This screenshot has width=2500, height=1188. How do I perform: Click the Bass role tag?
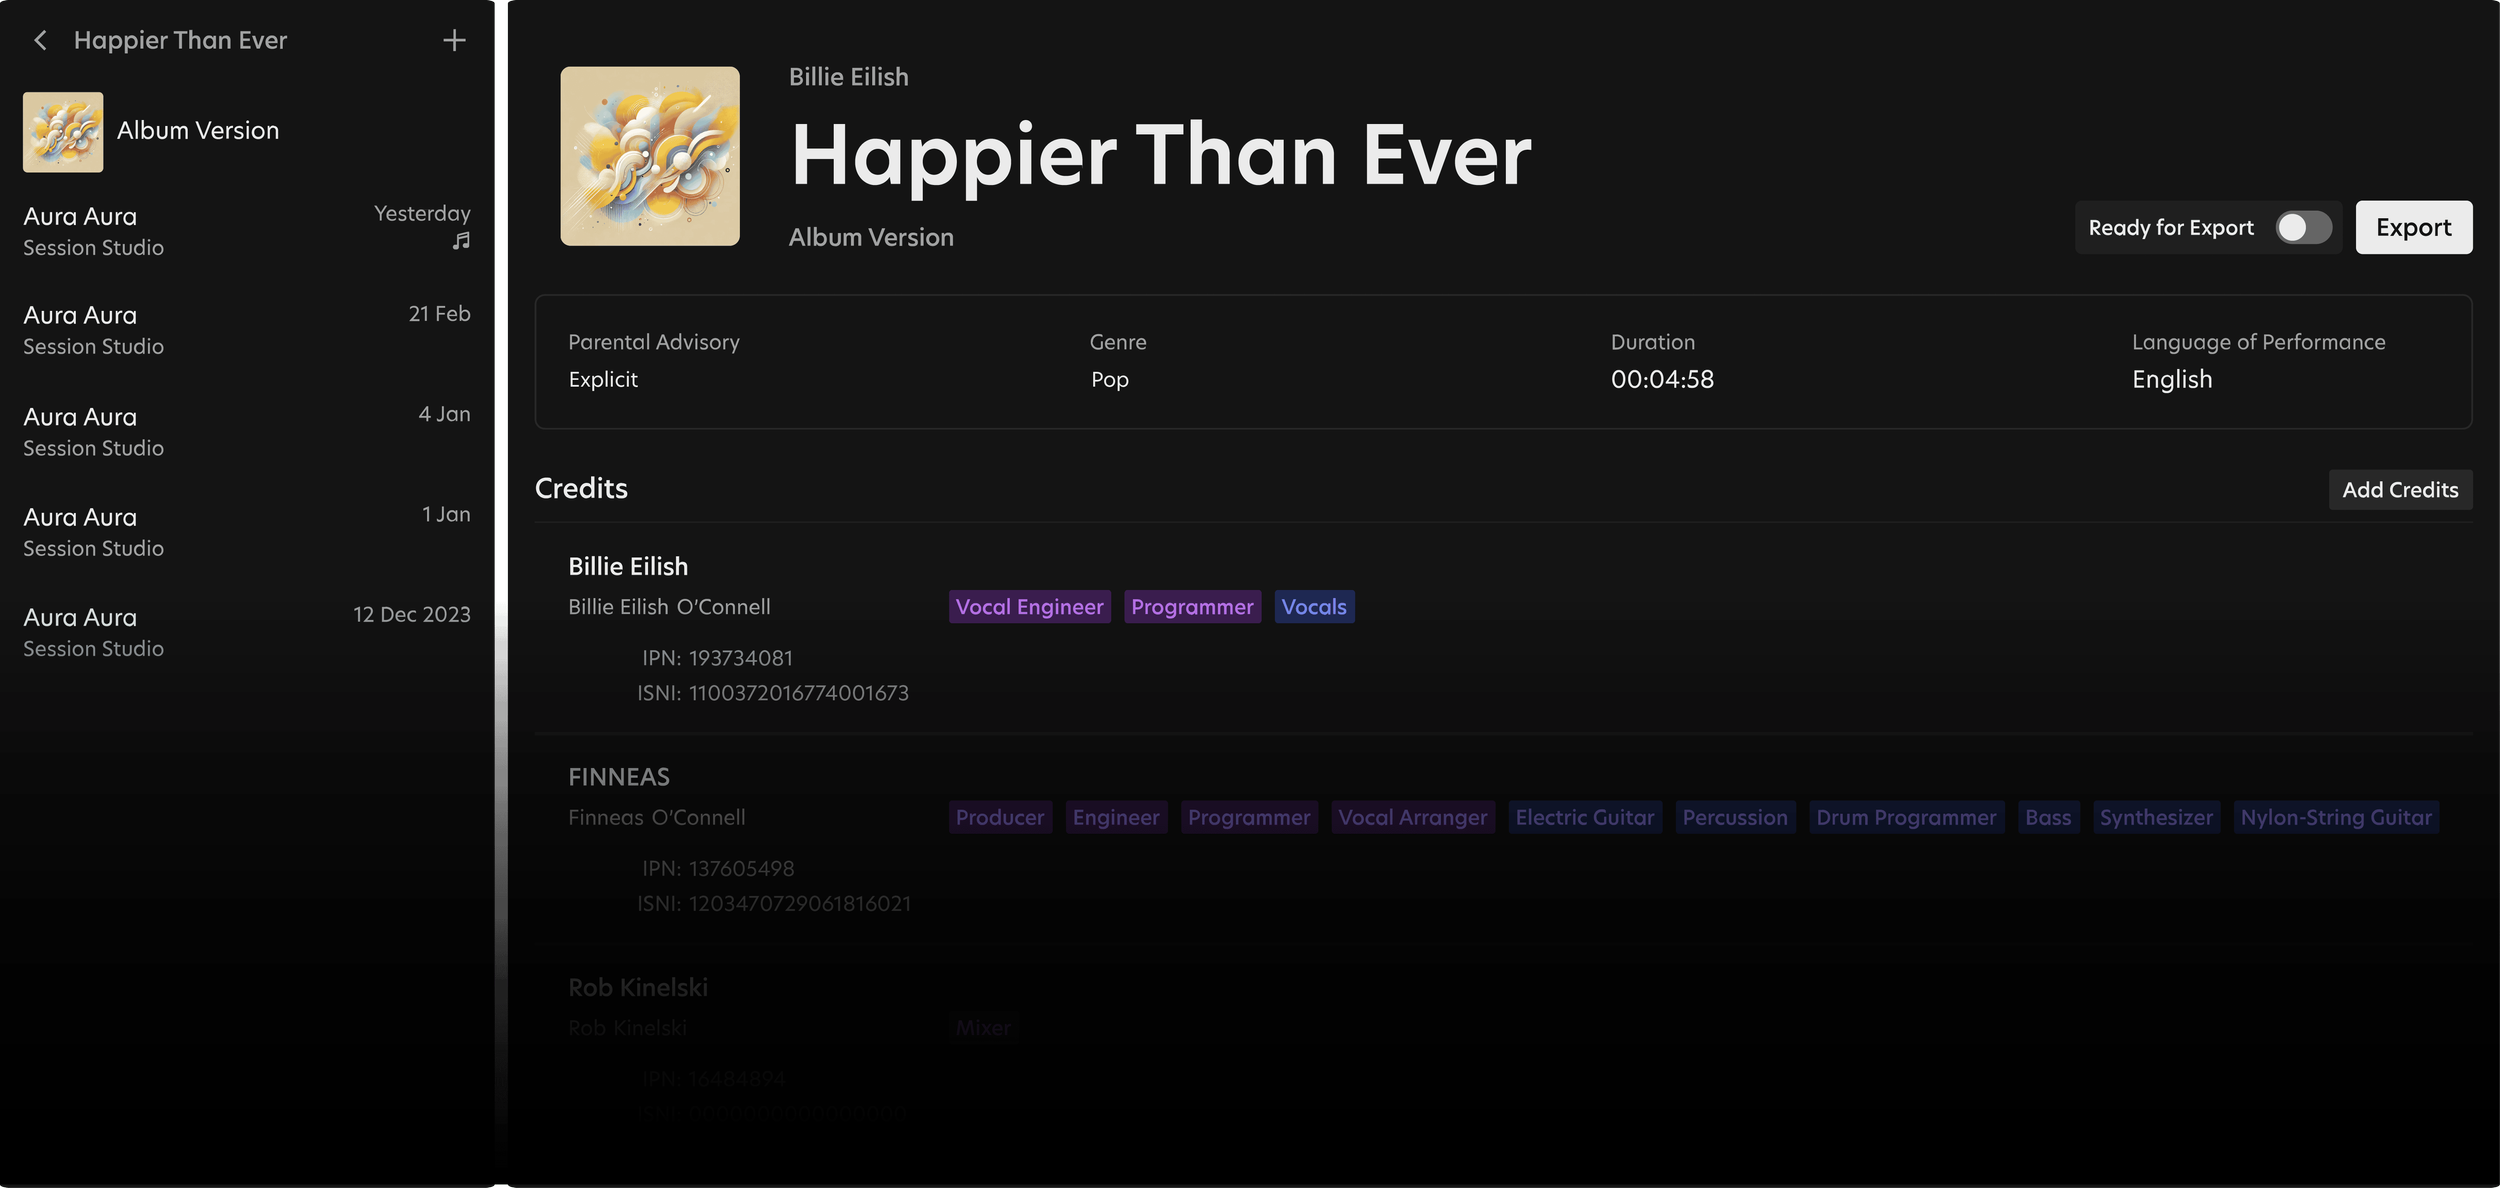tap(2048, 818)
